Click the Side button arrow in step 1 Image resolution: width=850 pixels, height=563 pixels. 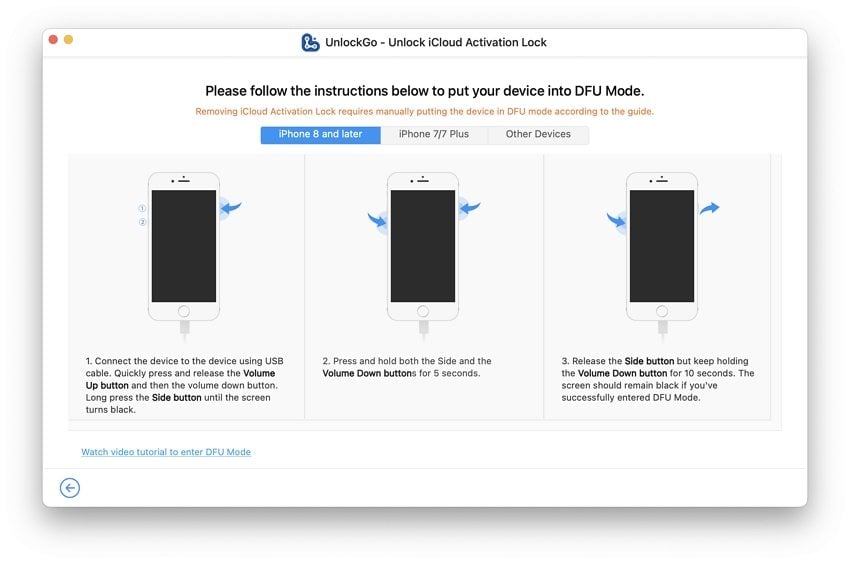[x=232, y=208]
